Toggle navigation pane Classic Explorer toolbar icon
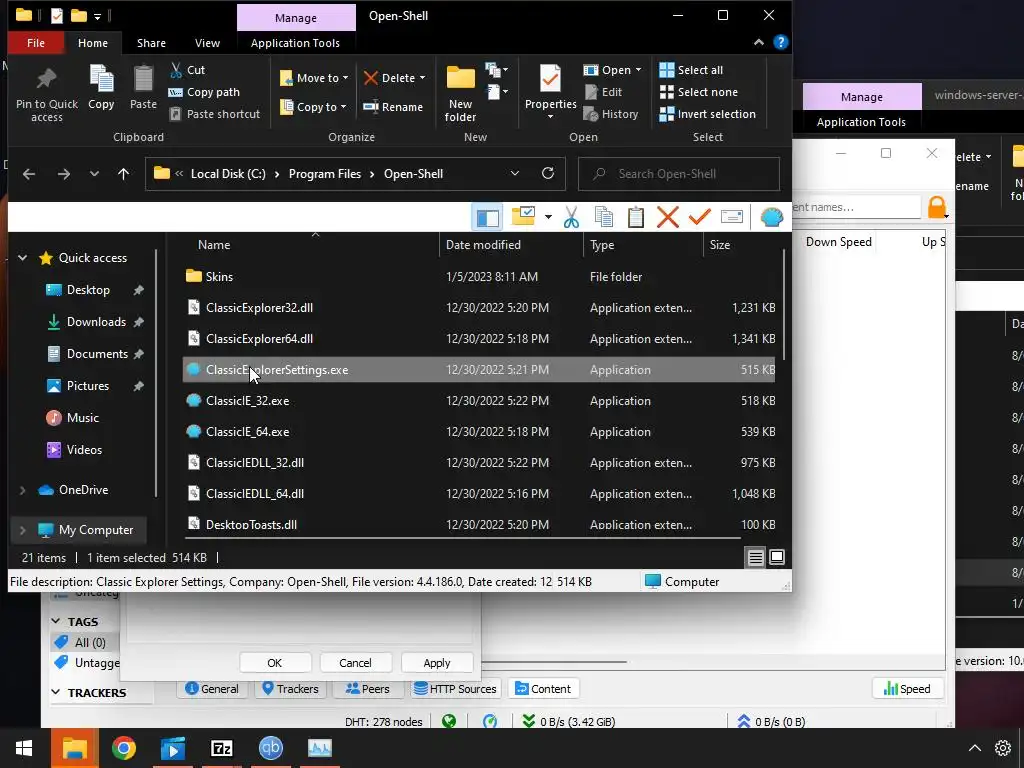The image size is (1024, 768). 487,217
